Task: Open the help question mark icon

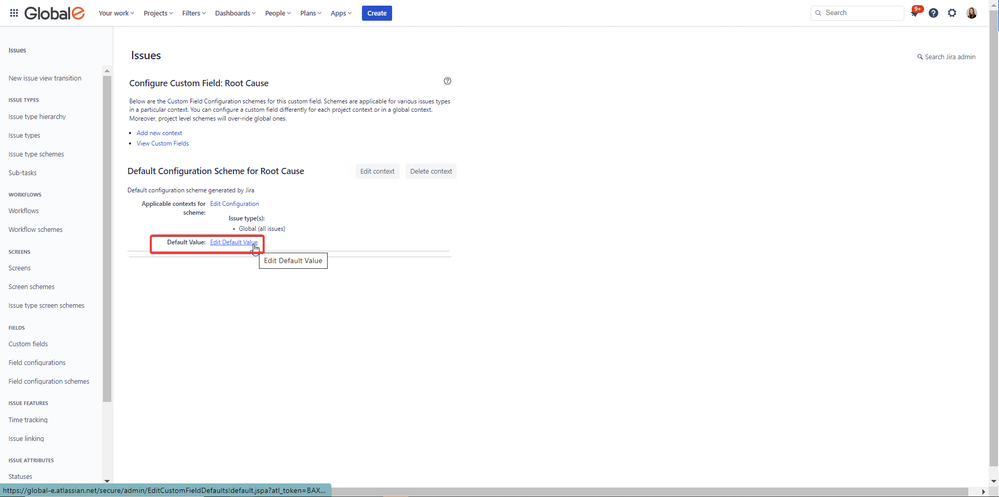Action: (x=933, y=13)
